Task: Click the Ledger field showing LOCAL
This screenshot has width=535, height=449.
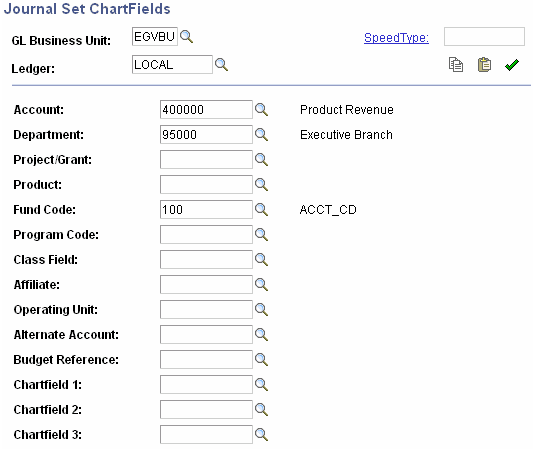Action: pyautogui.click(x=172, y=64)
